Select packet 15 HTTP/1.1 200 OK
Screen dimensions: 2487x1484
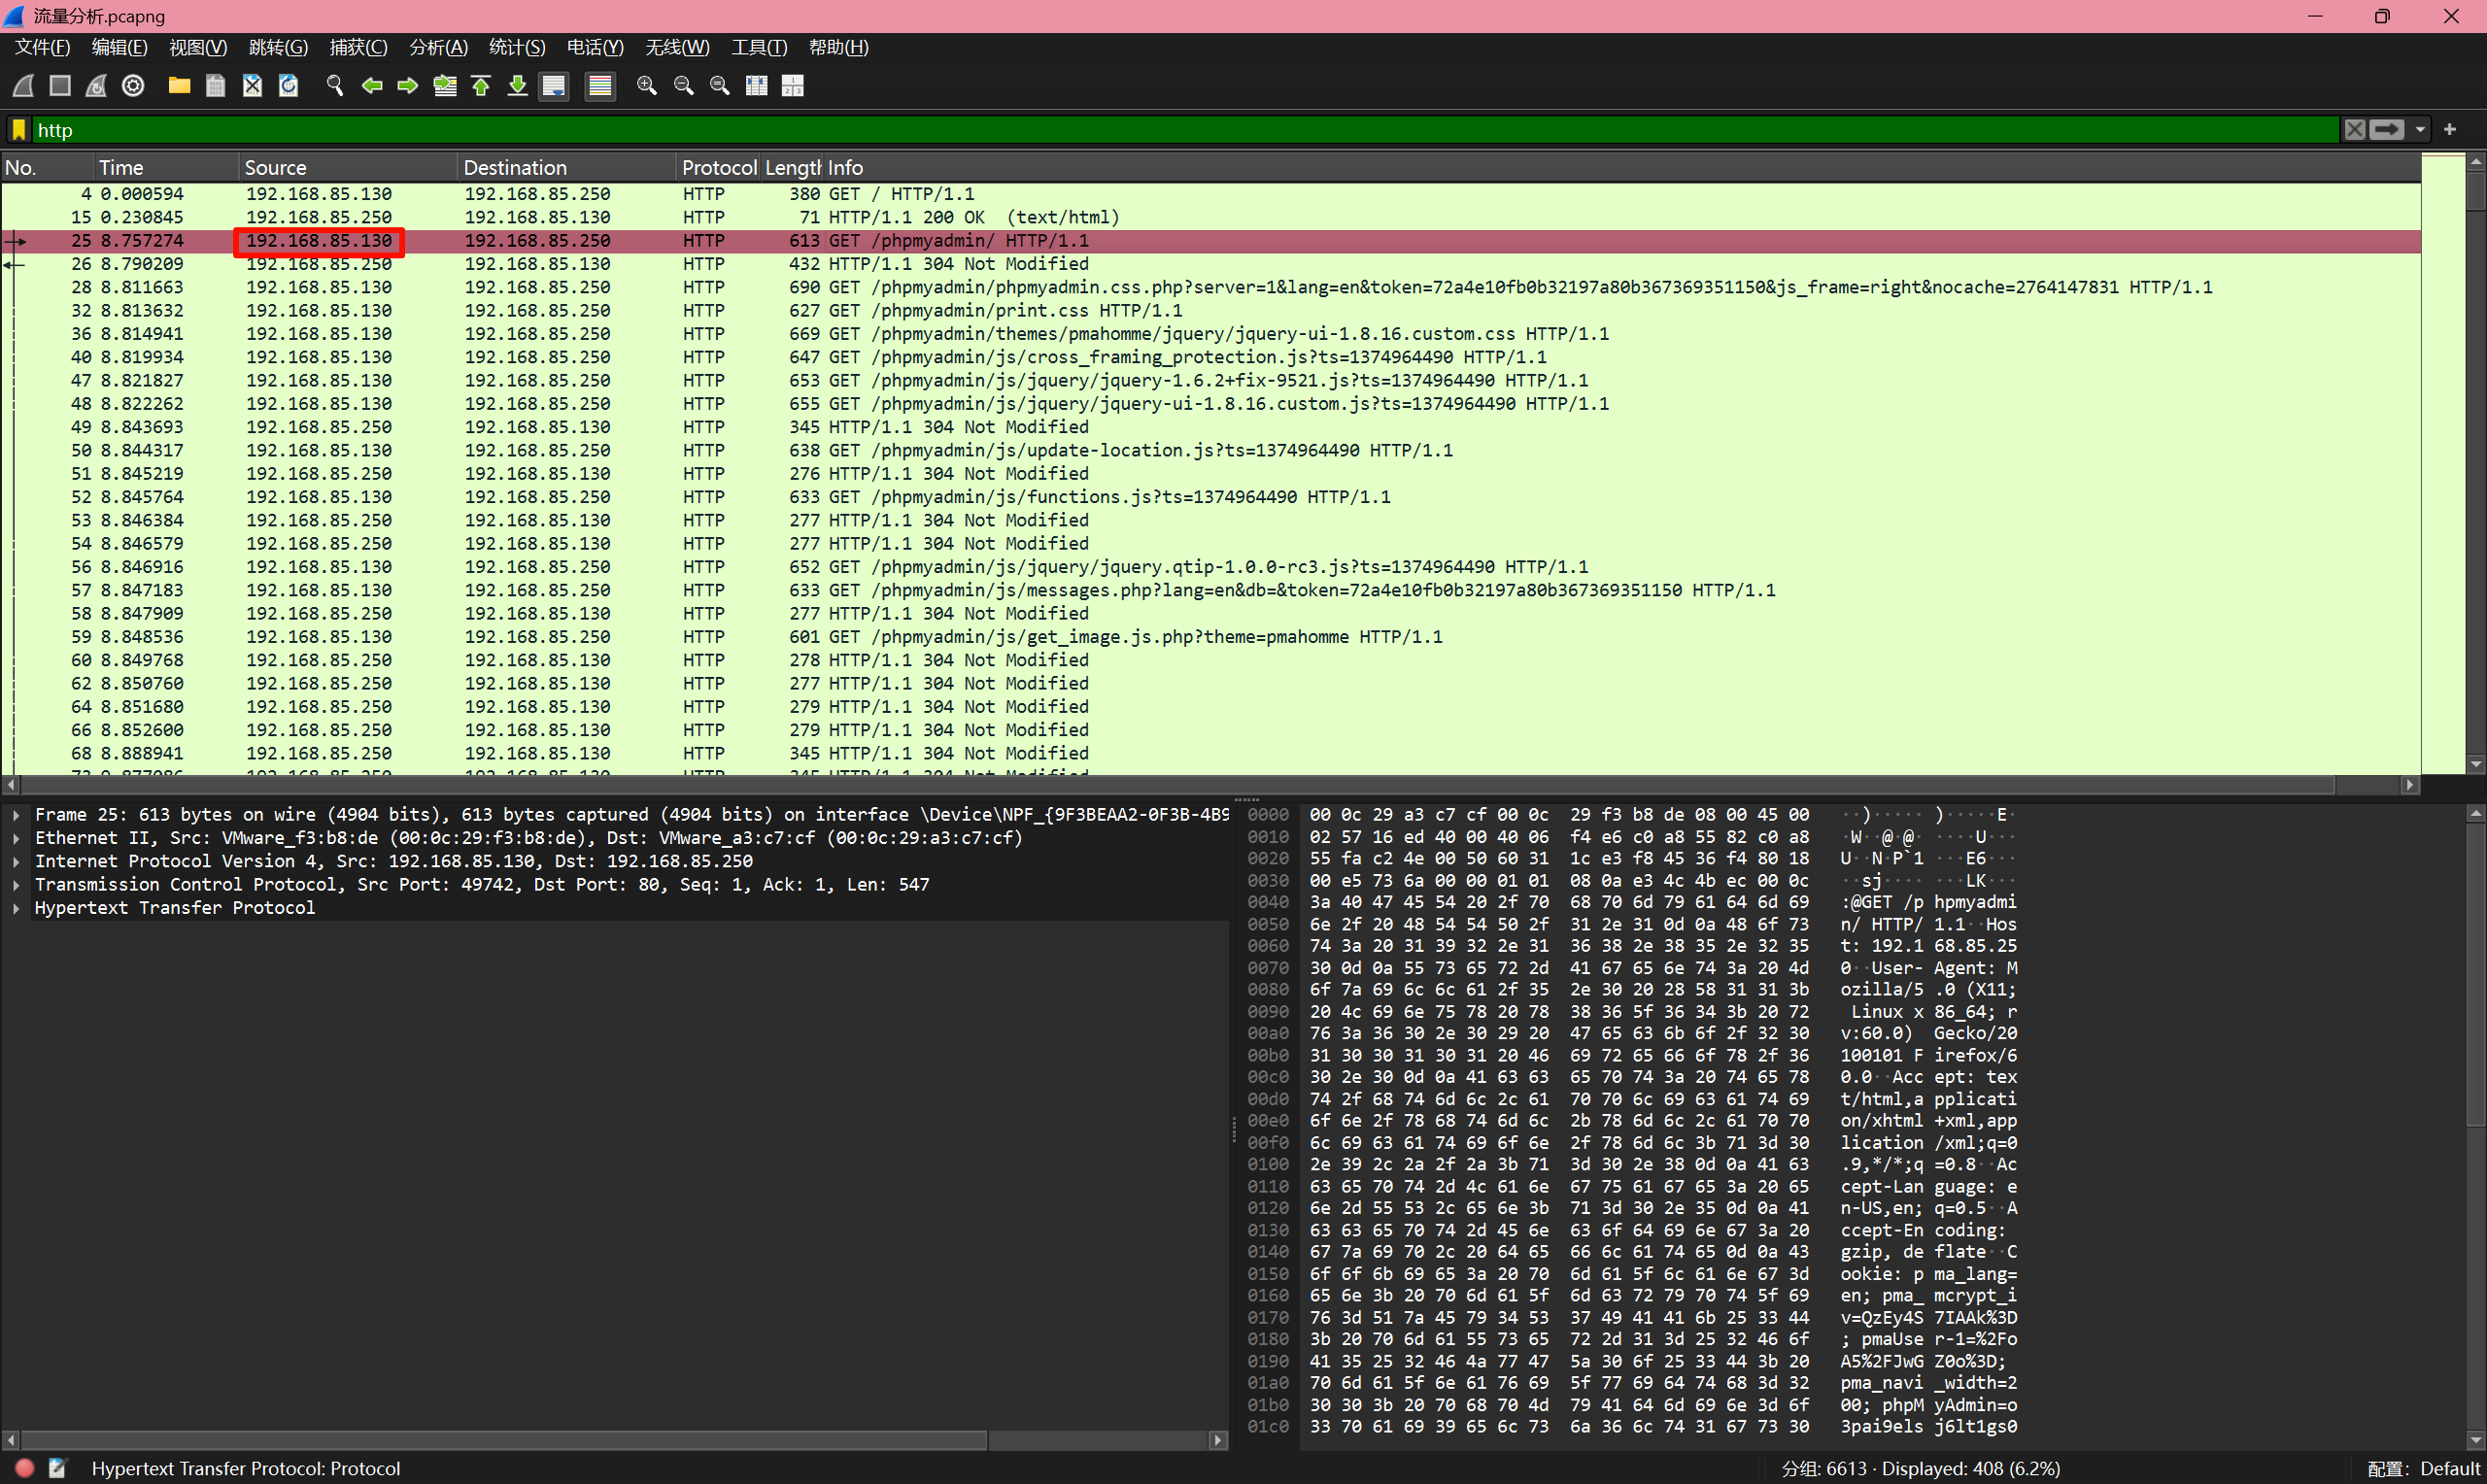click(x=1211, y=217)
